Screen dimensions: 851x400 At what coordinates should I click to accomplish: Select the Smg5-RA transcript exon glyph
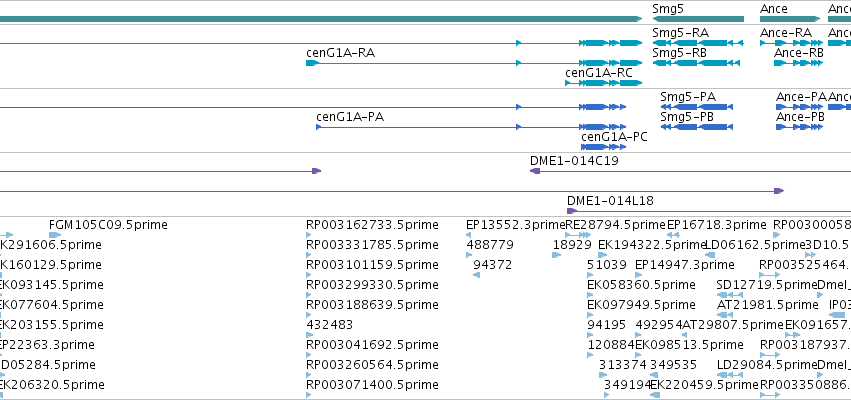pyautogui.click(x=697, y=43)
